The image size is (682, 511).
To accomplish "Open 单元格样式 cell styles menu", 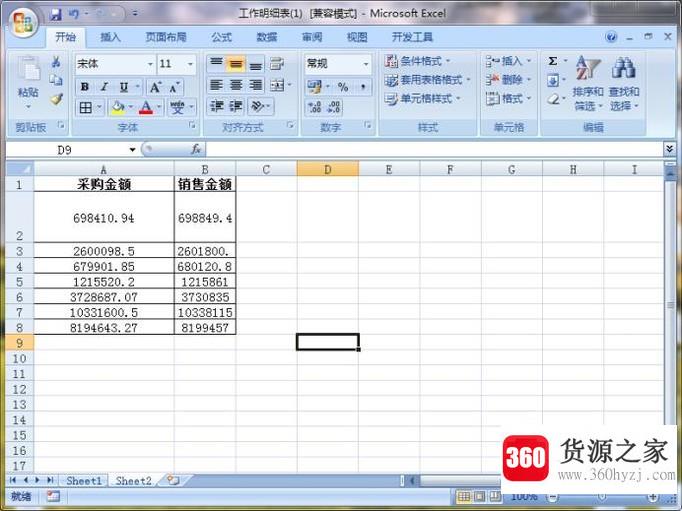I will pyautogui.click(x=422, y=99).
